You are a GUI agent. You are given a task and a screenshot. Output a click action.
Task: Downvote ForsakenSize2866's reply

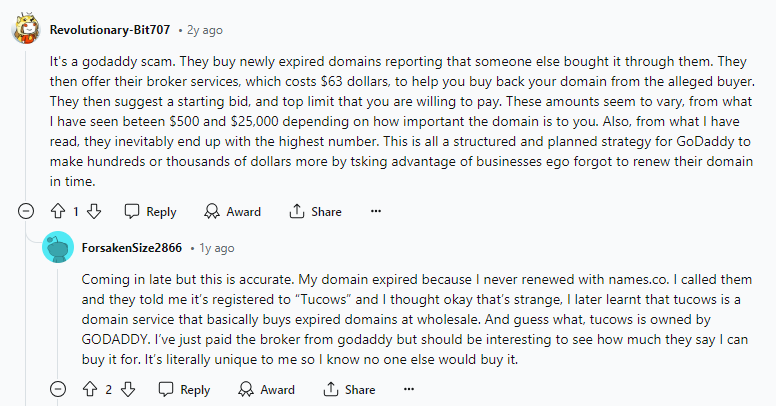click(129, 390)
